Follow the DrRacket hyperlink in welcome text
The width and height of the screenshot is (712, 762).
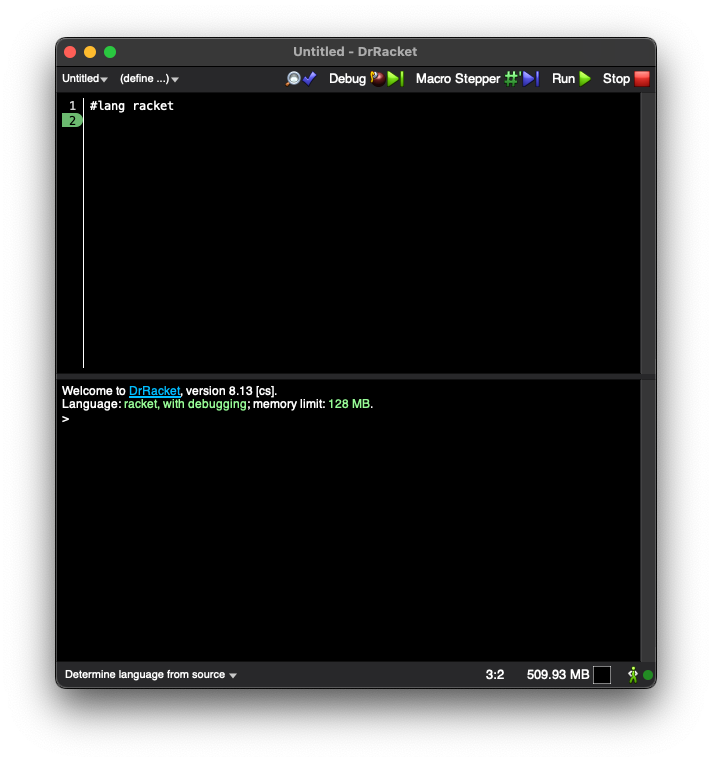(155, 391)
